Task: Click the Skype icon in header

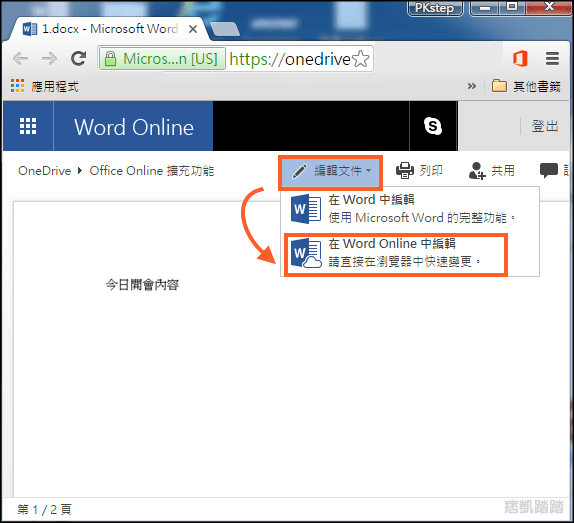Action: (x=433, y=126)
